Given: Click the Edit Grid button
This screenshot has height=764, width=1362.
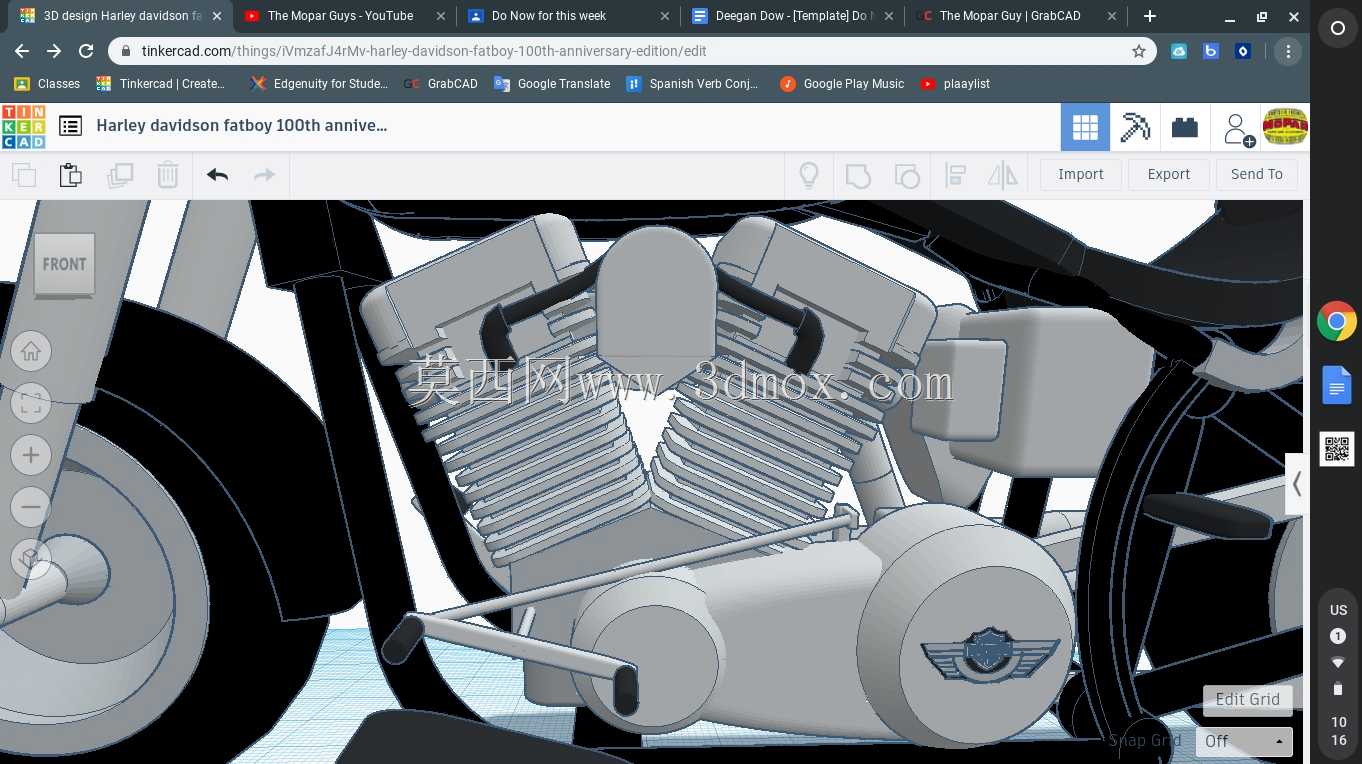Looking at the screenshot, I should tap(1247, 699).
